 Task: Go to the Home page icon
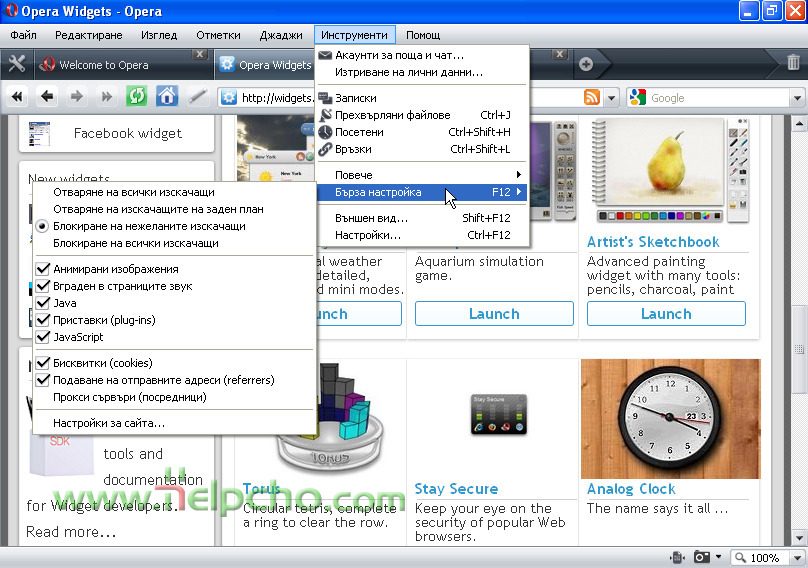tap(167, 96)
